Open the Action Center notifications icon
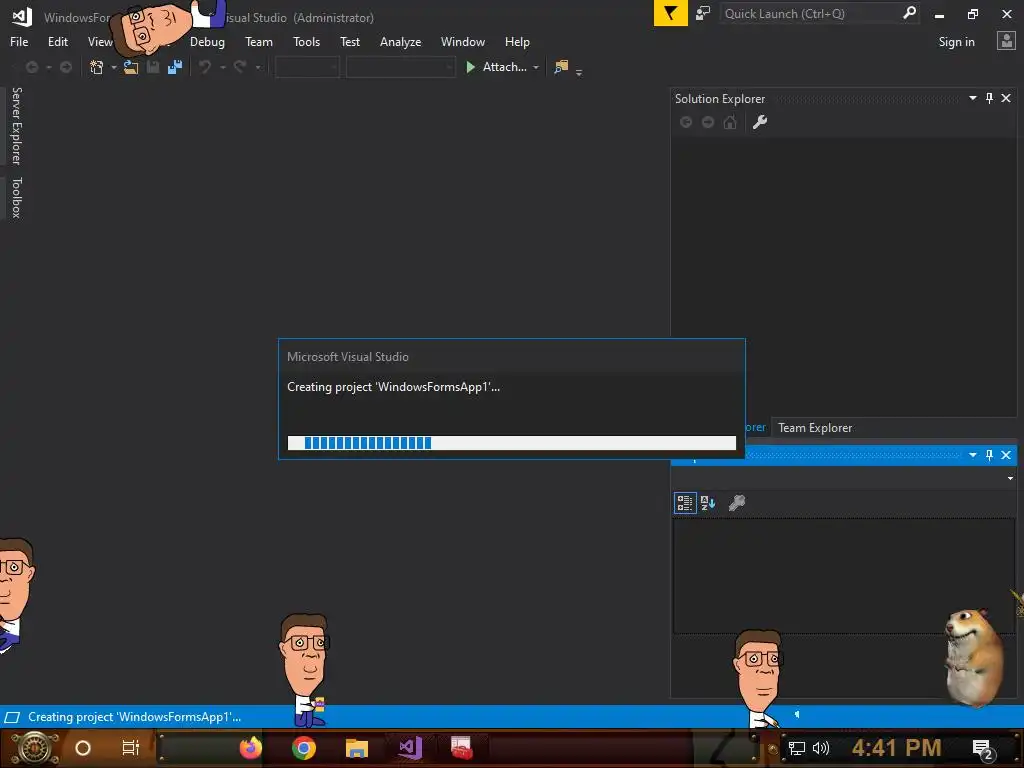Screen dimensions: 1024x768 tap(982, 748)
